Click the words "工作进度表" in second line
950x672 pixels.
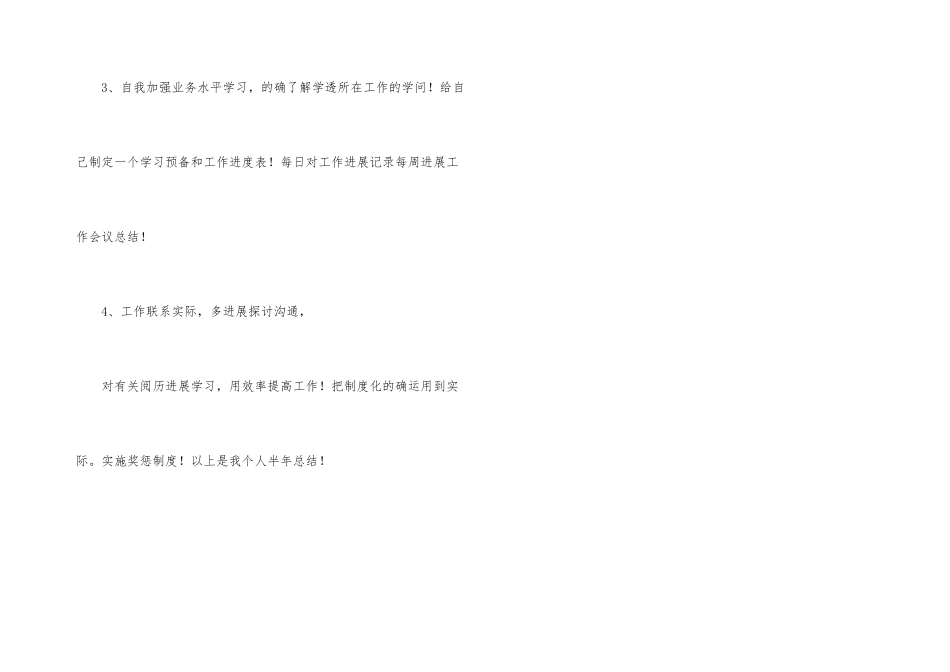pyautogui.click(x=235, y=162)
